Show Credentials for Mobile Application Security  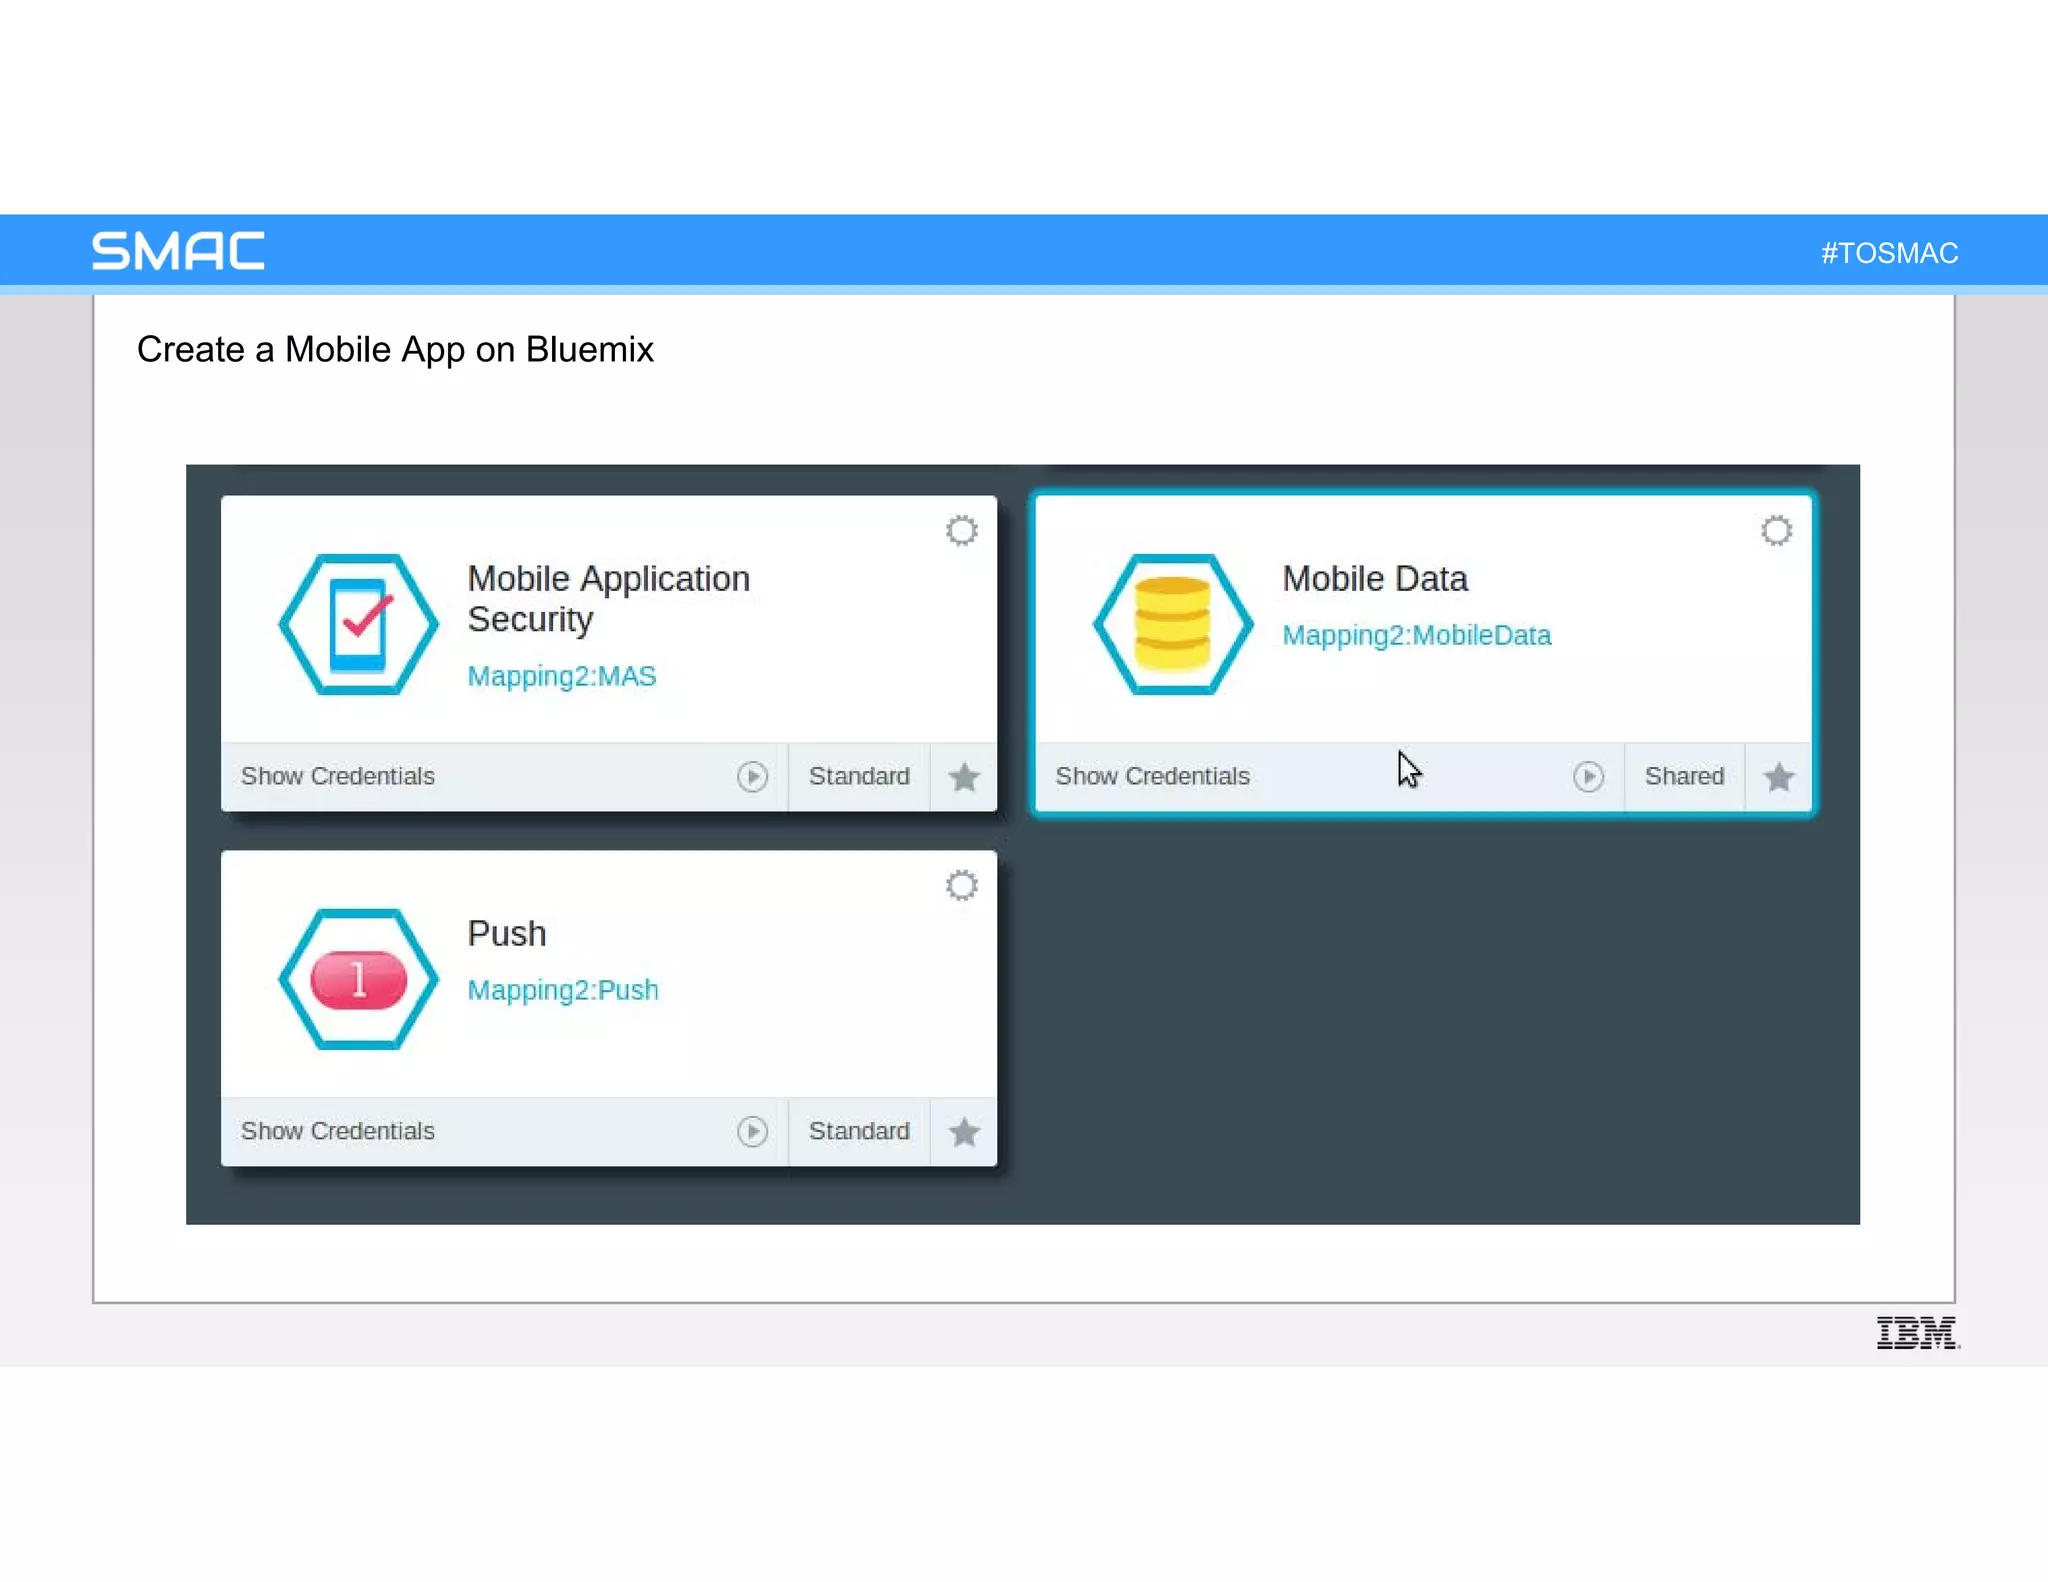[338, 777]
